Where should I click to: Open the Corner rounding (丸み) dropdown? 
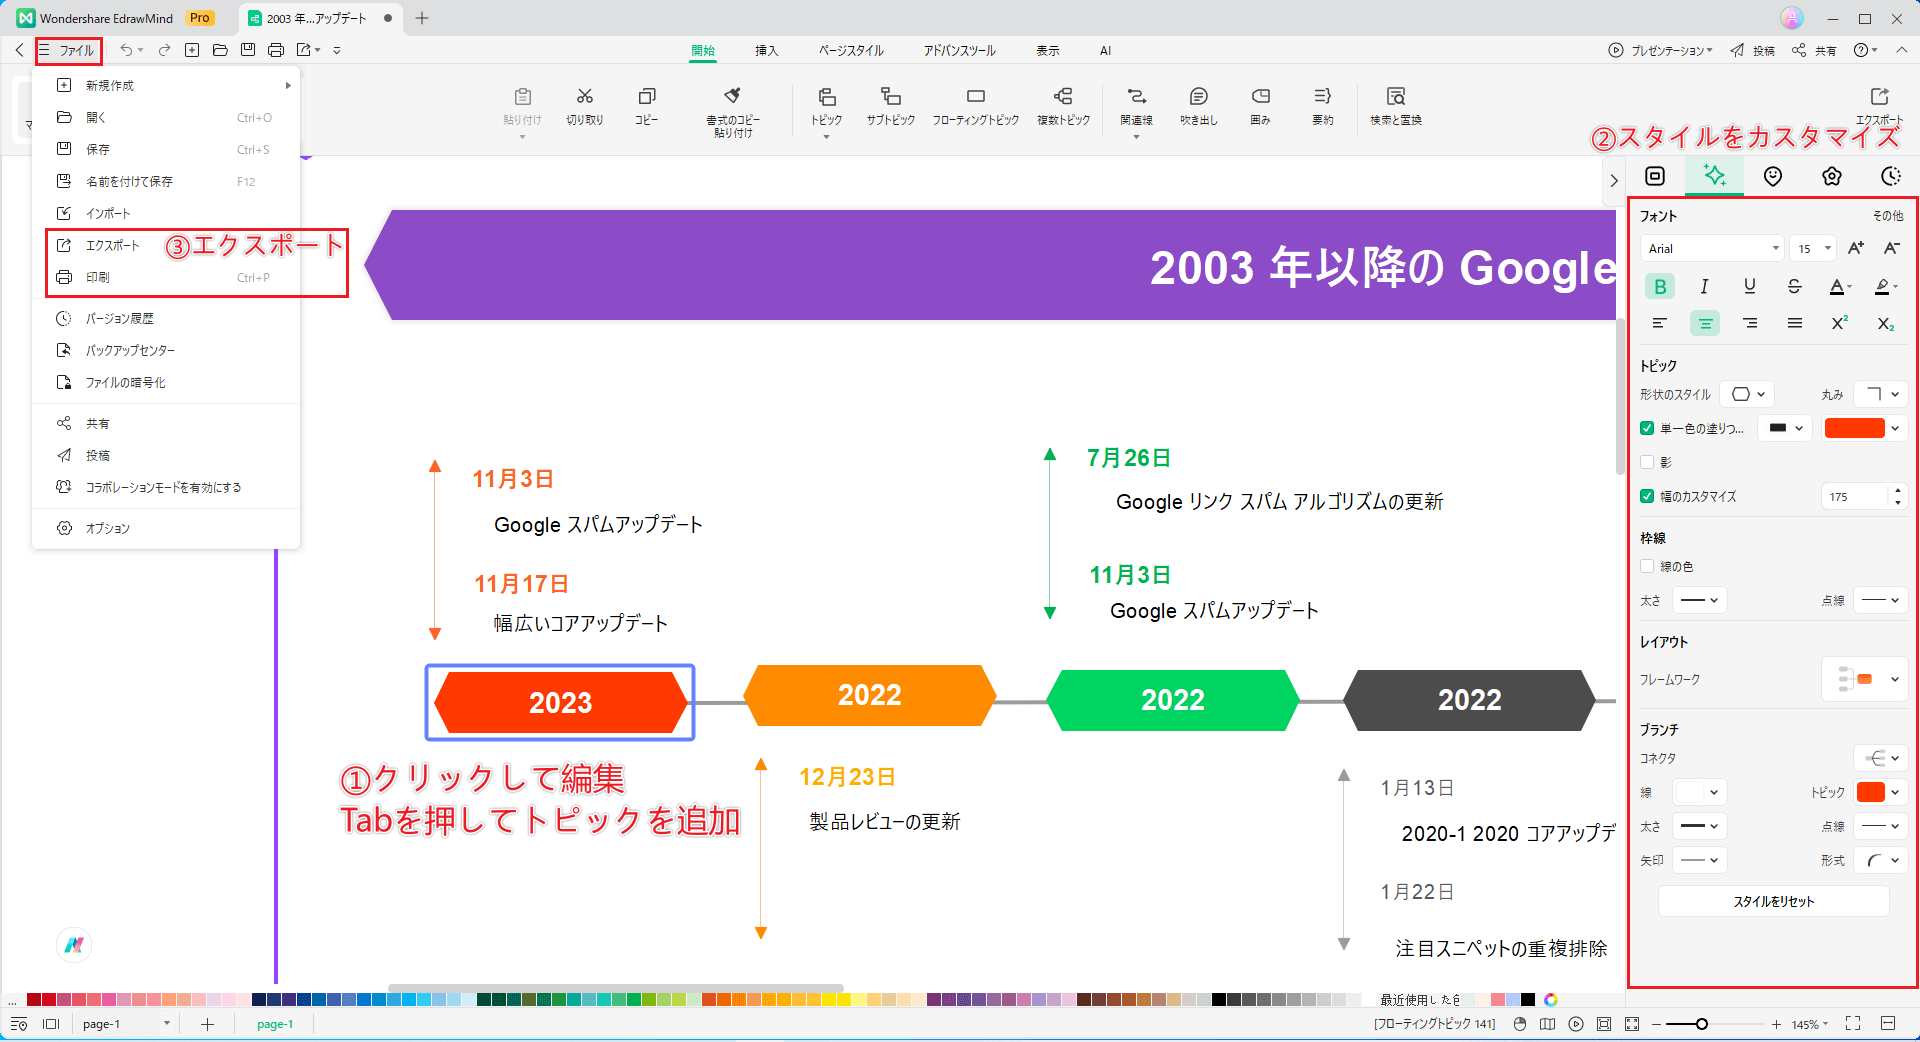click(x=1880, y=394)
